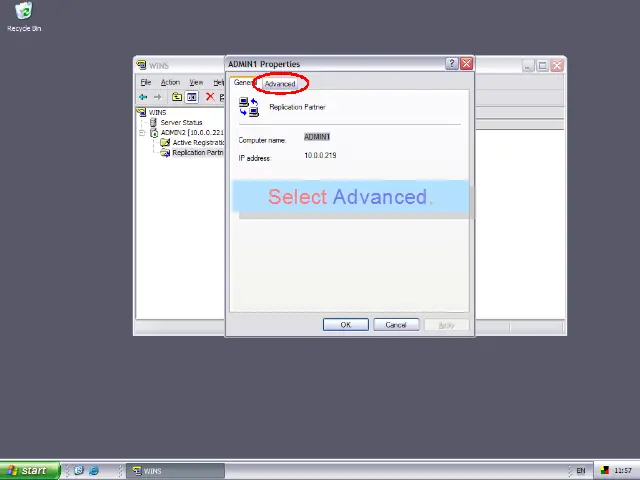Open the File menu in WINS
This screenshot has height=480, width=640.
point(146,82)
